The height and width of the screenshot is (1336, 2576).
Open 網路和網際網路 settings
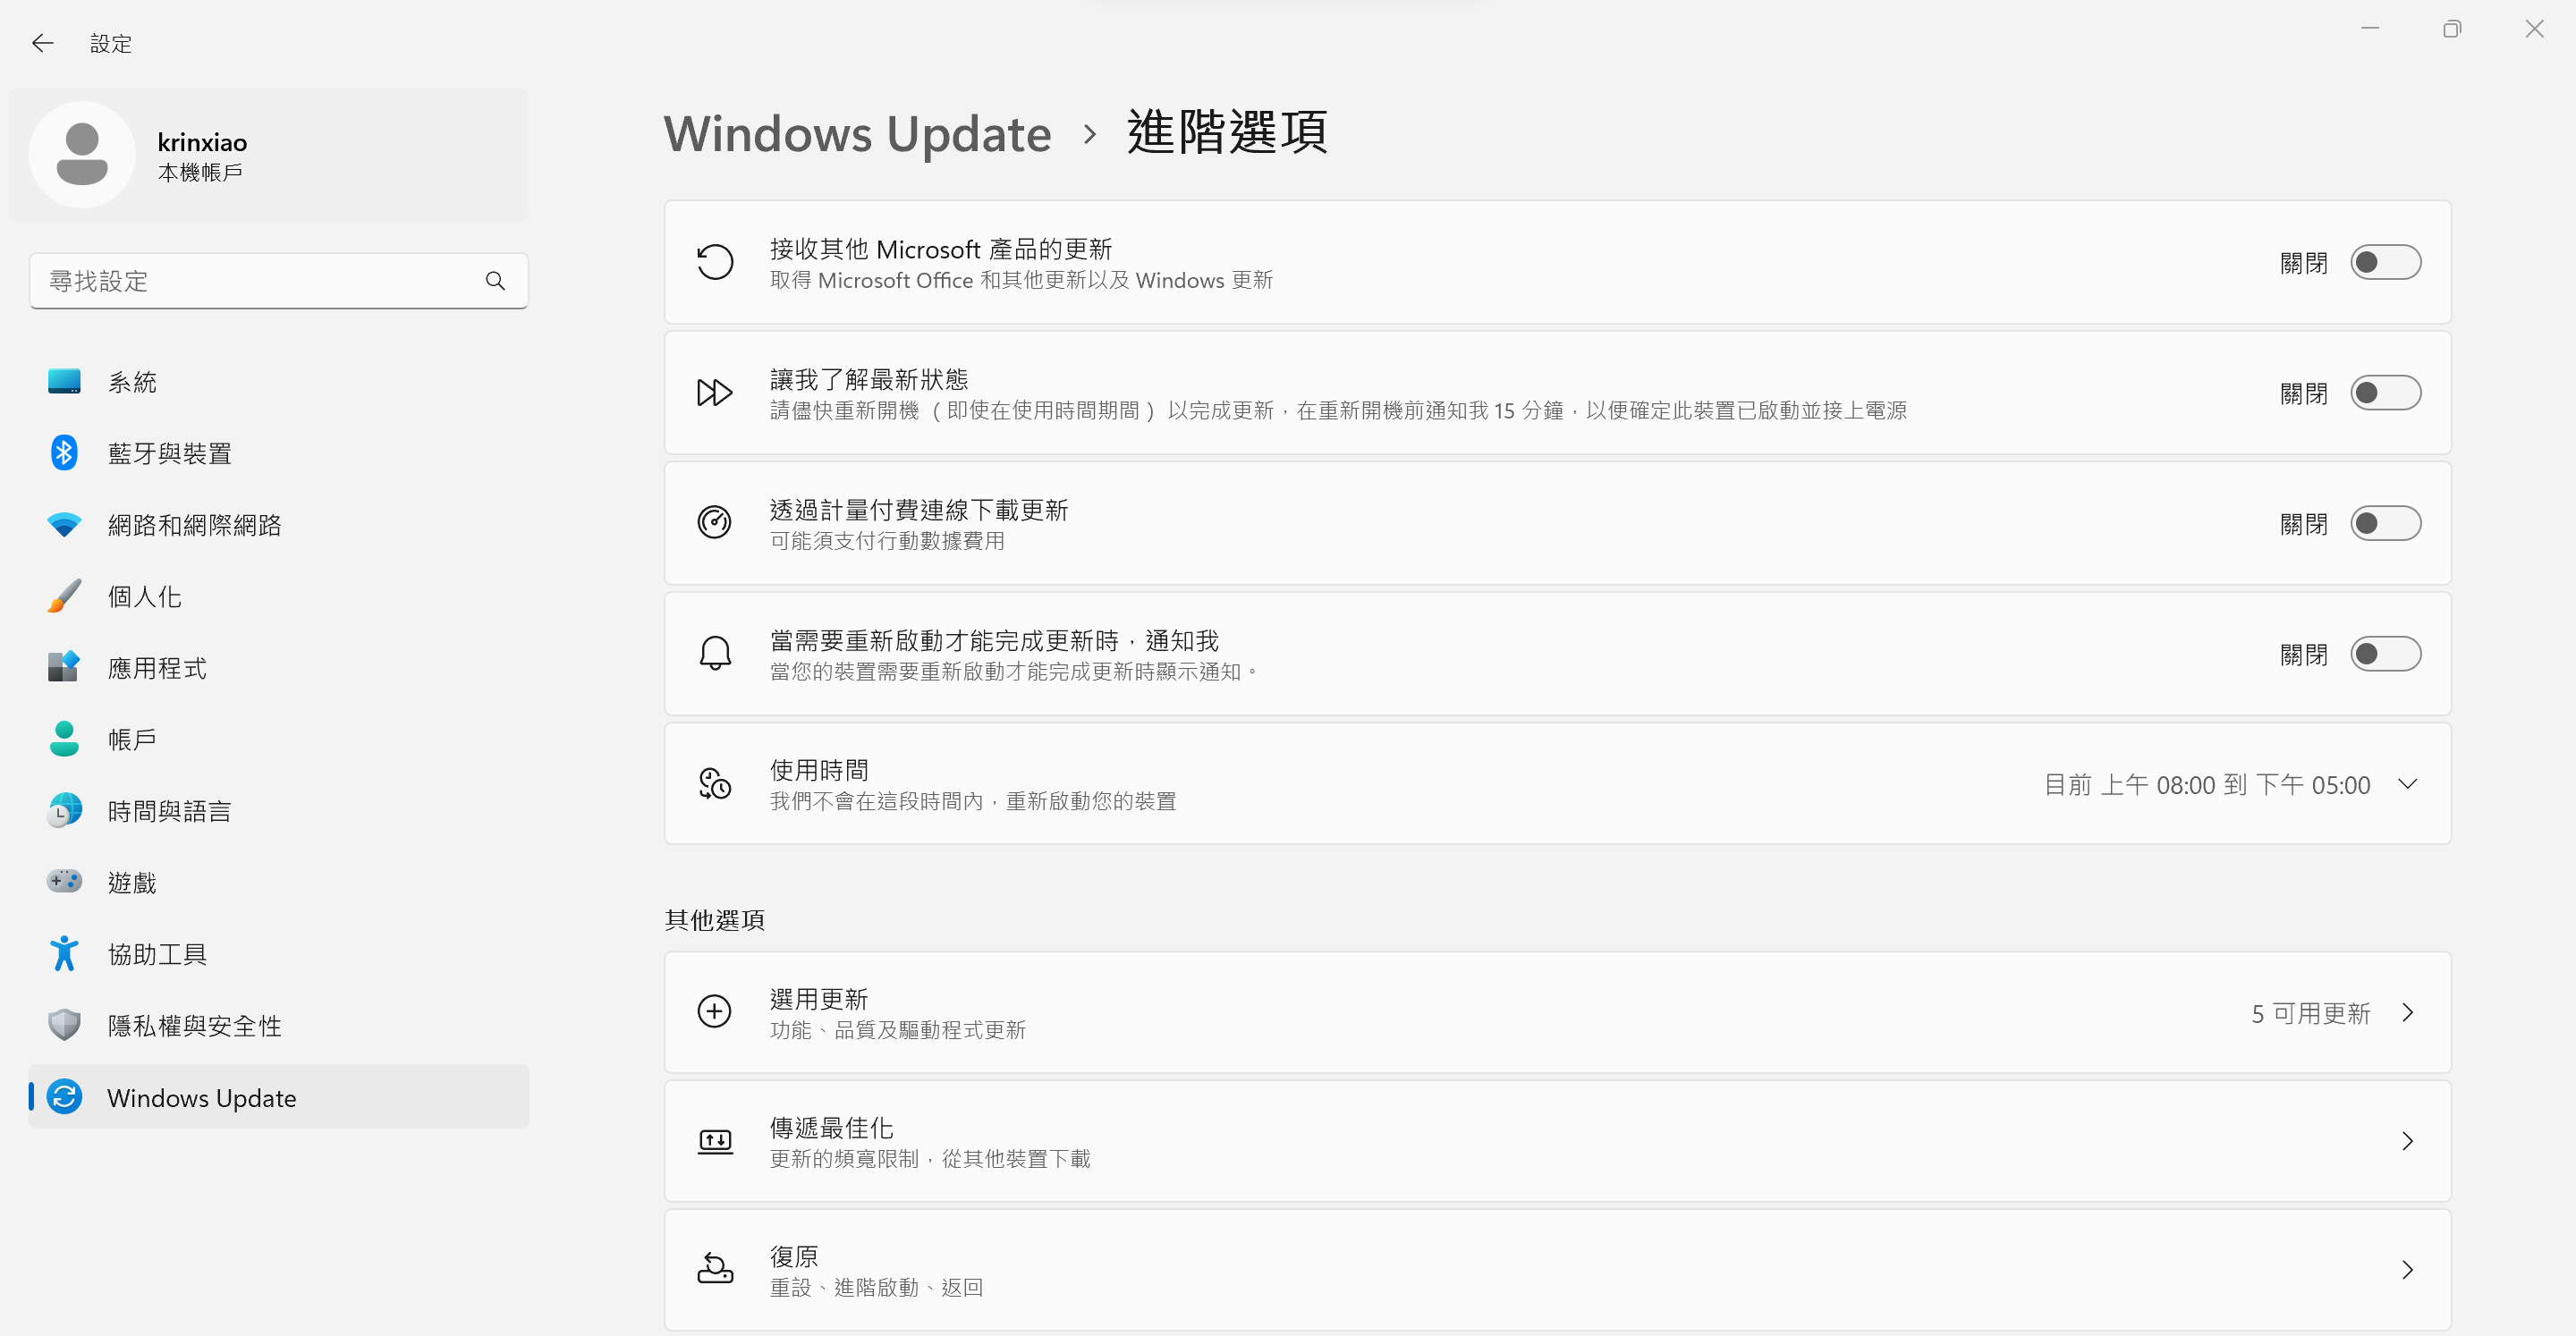tap(279, 525)
